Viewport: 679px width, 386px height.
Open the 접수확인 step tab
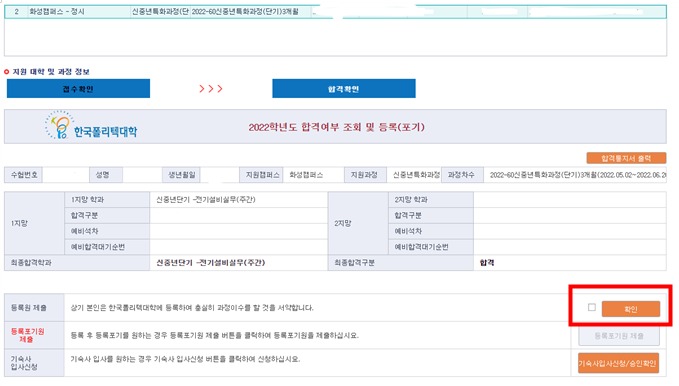[x=78, y=89]
